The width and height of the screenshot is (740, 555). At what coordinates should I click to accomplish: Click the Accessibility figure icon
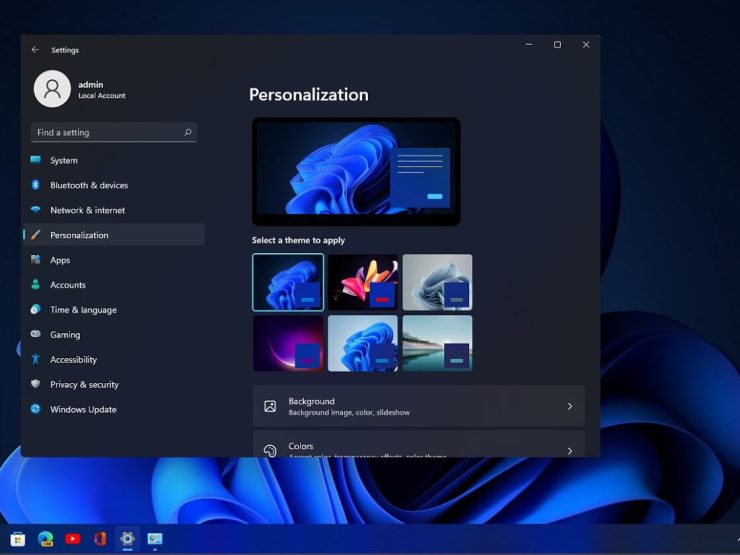(x=35, y=359)
